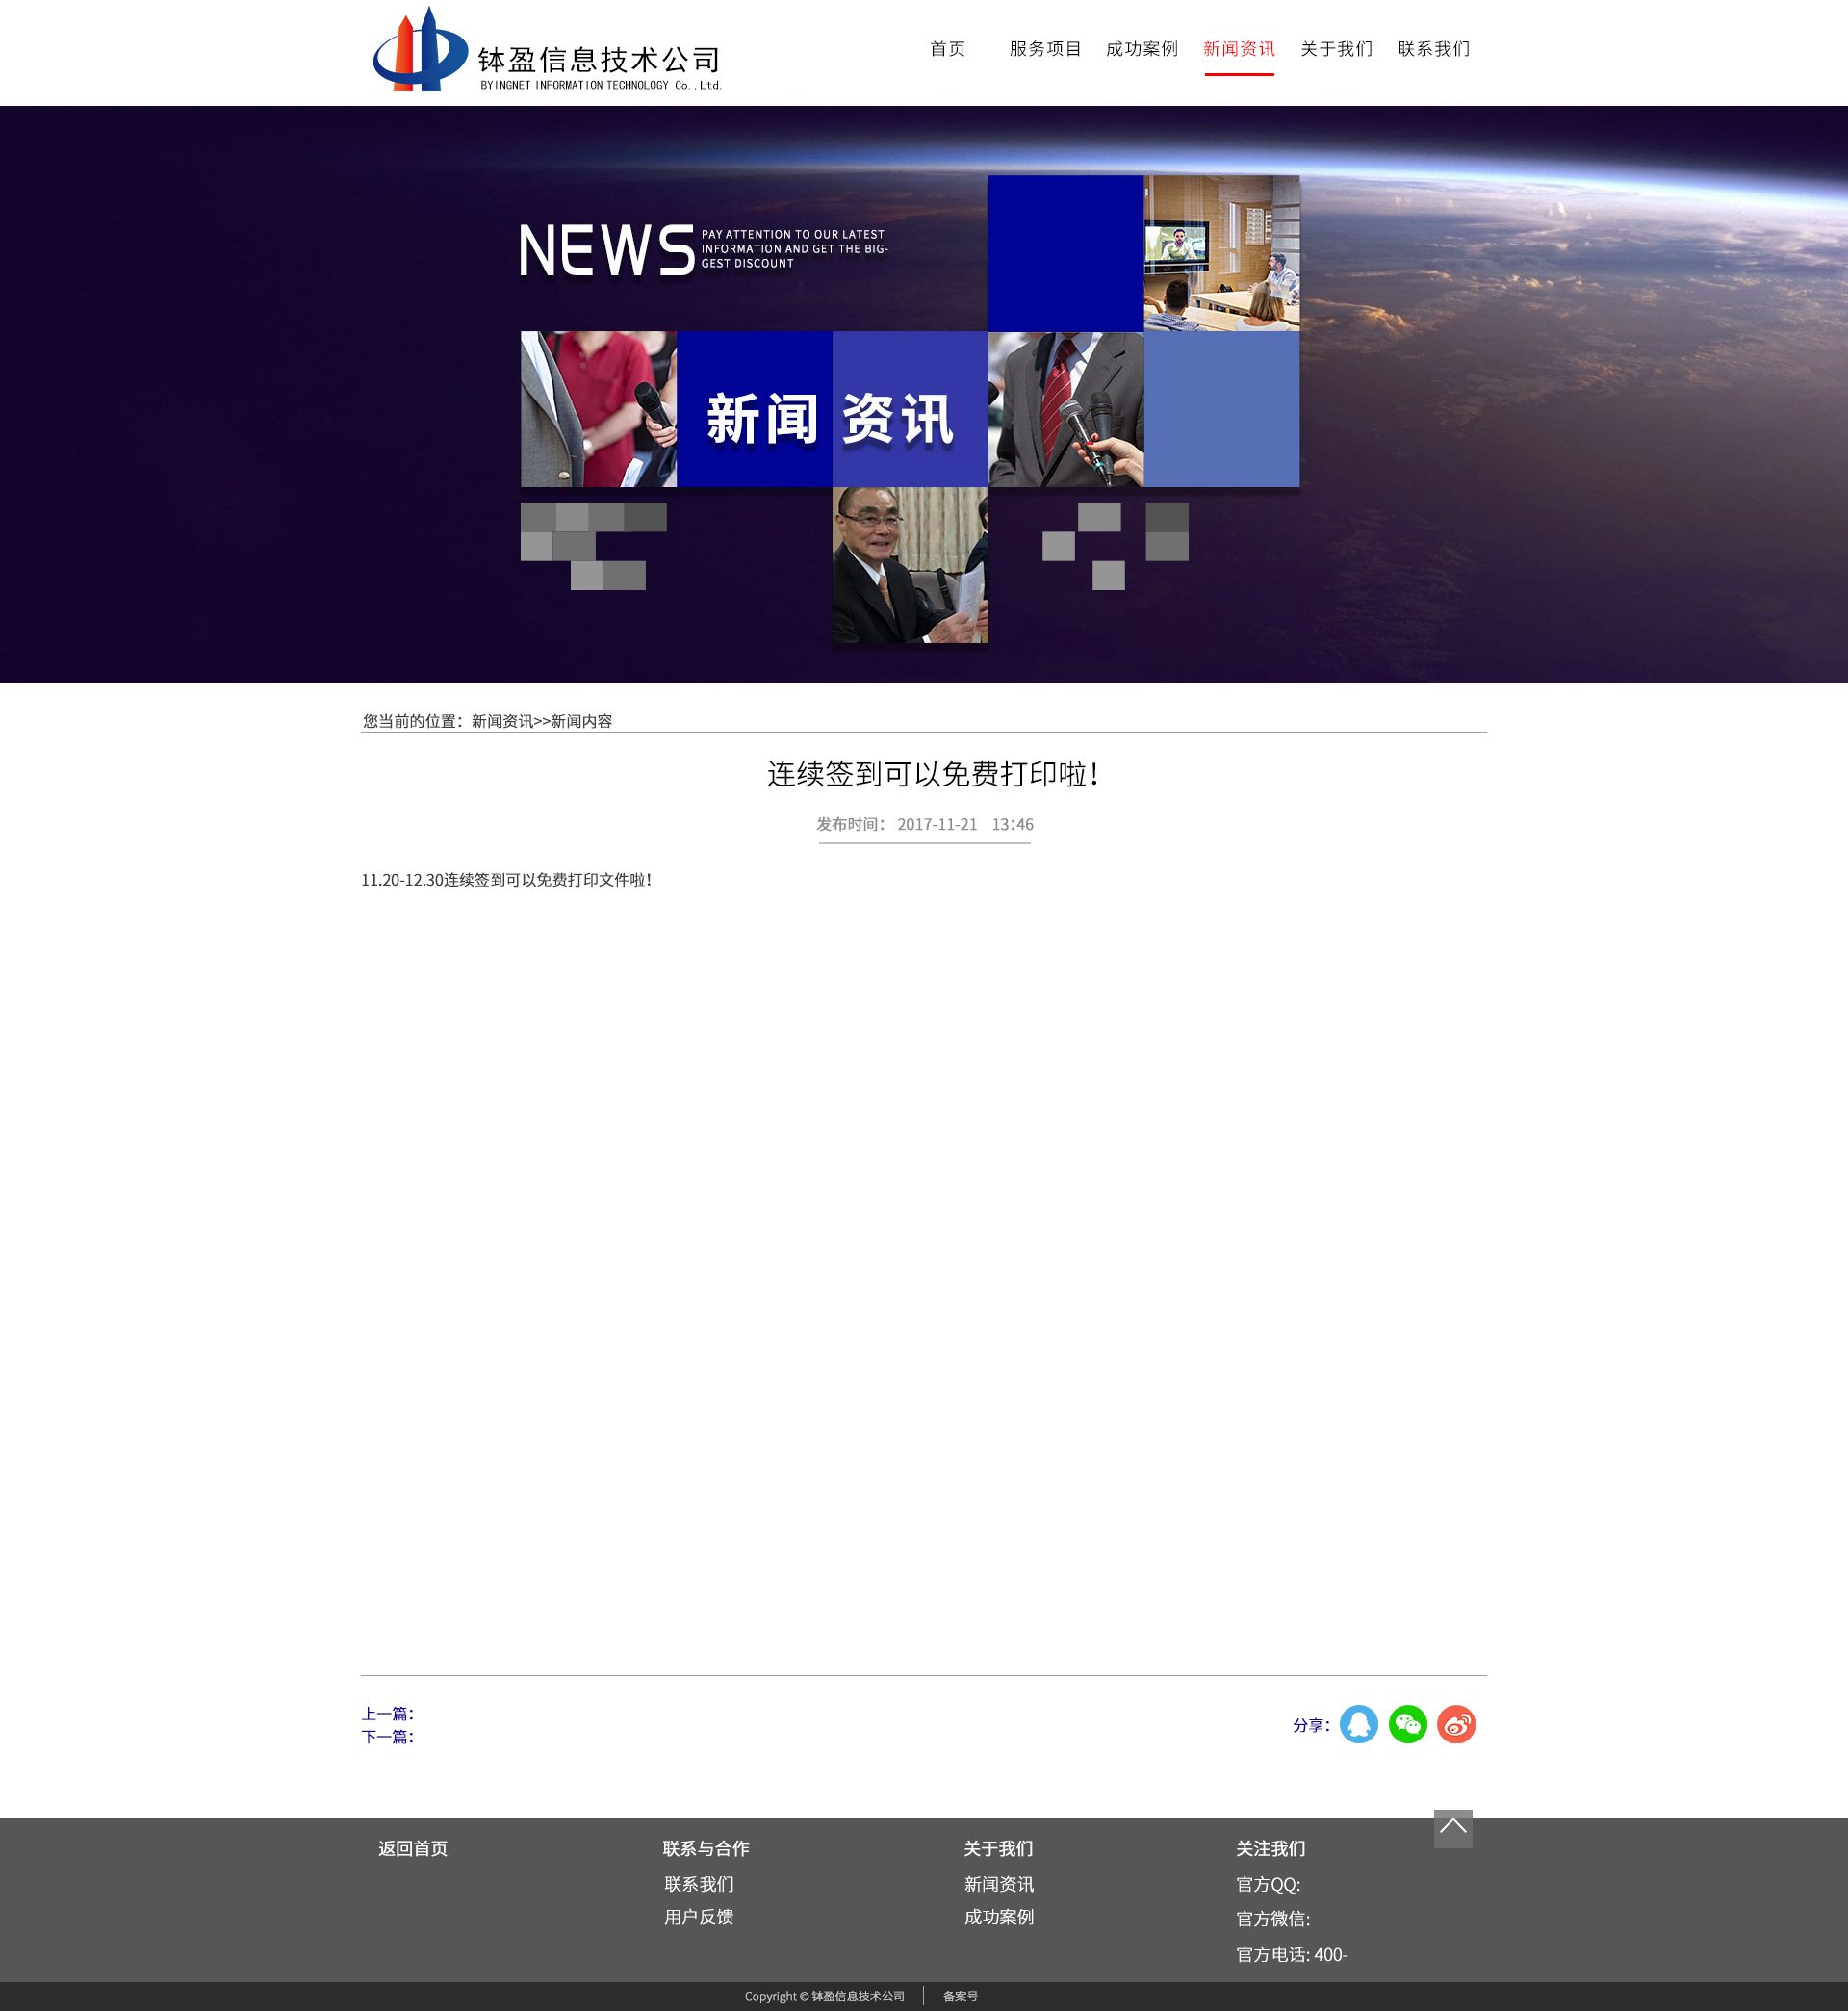The width and height of the screenshot is (1848, 2011).
Task: Share article via Weibo icon
Action: [x=1455, y=1724]
